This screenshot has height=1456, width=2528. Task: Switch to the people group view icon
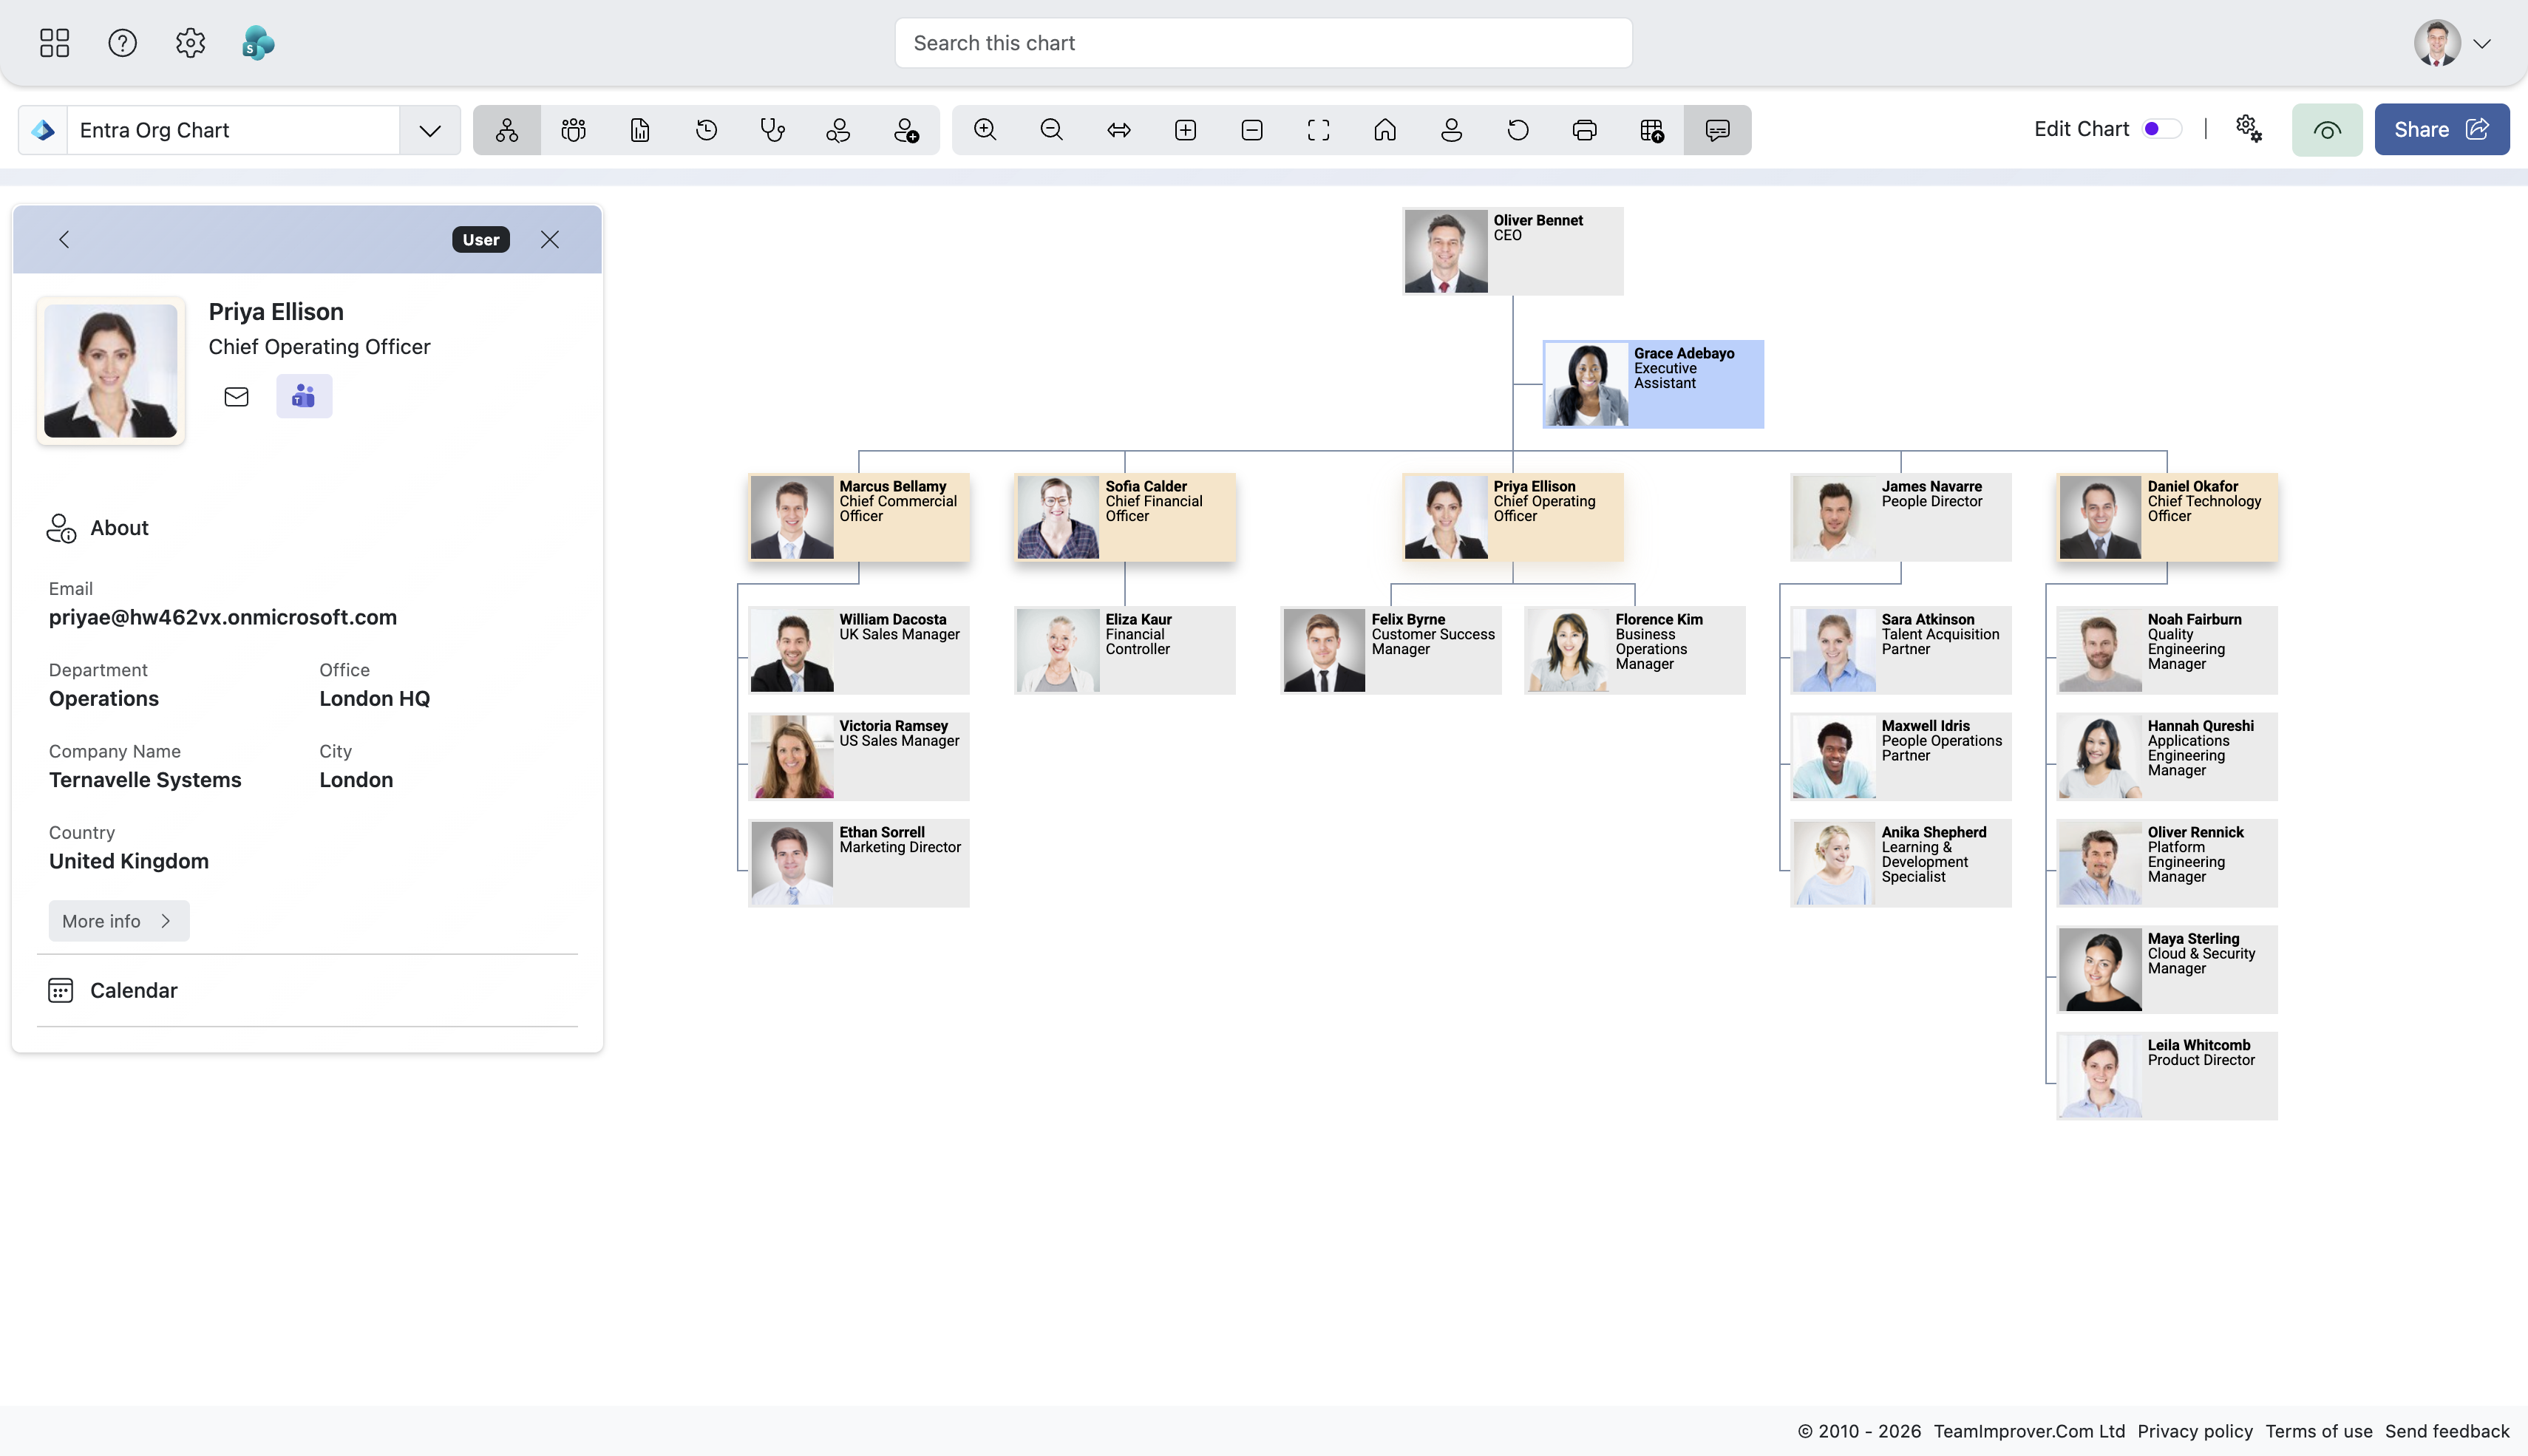pyautogui.click(x=573, y=130)
